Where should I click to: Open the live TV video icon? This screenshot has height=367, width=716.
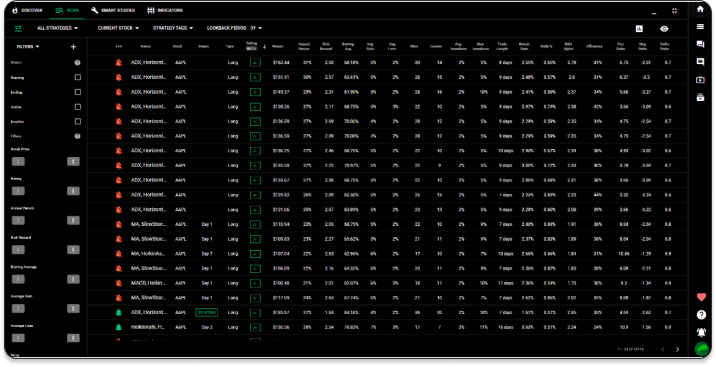click(x=700, y=79)
